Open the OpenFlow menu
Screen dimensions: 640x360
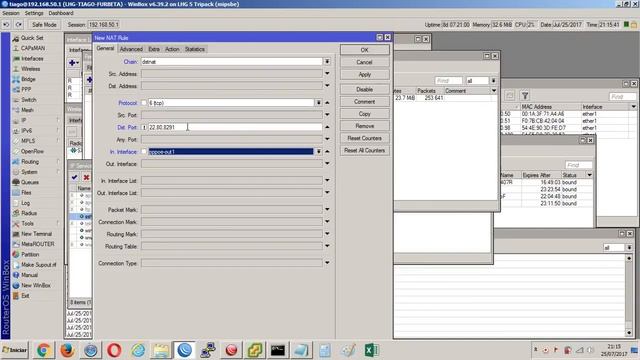click(x=32, y=151)
